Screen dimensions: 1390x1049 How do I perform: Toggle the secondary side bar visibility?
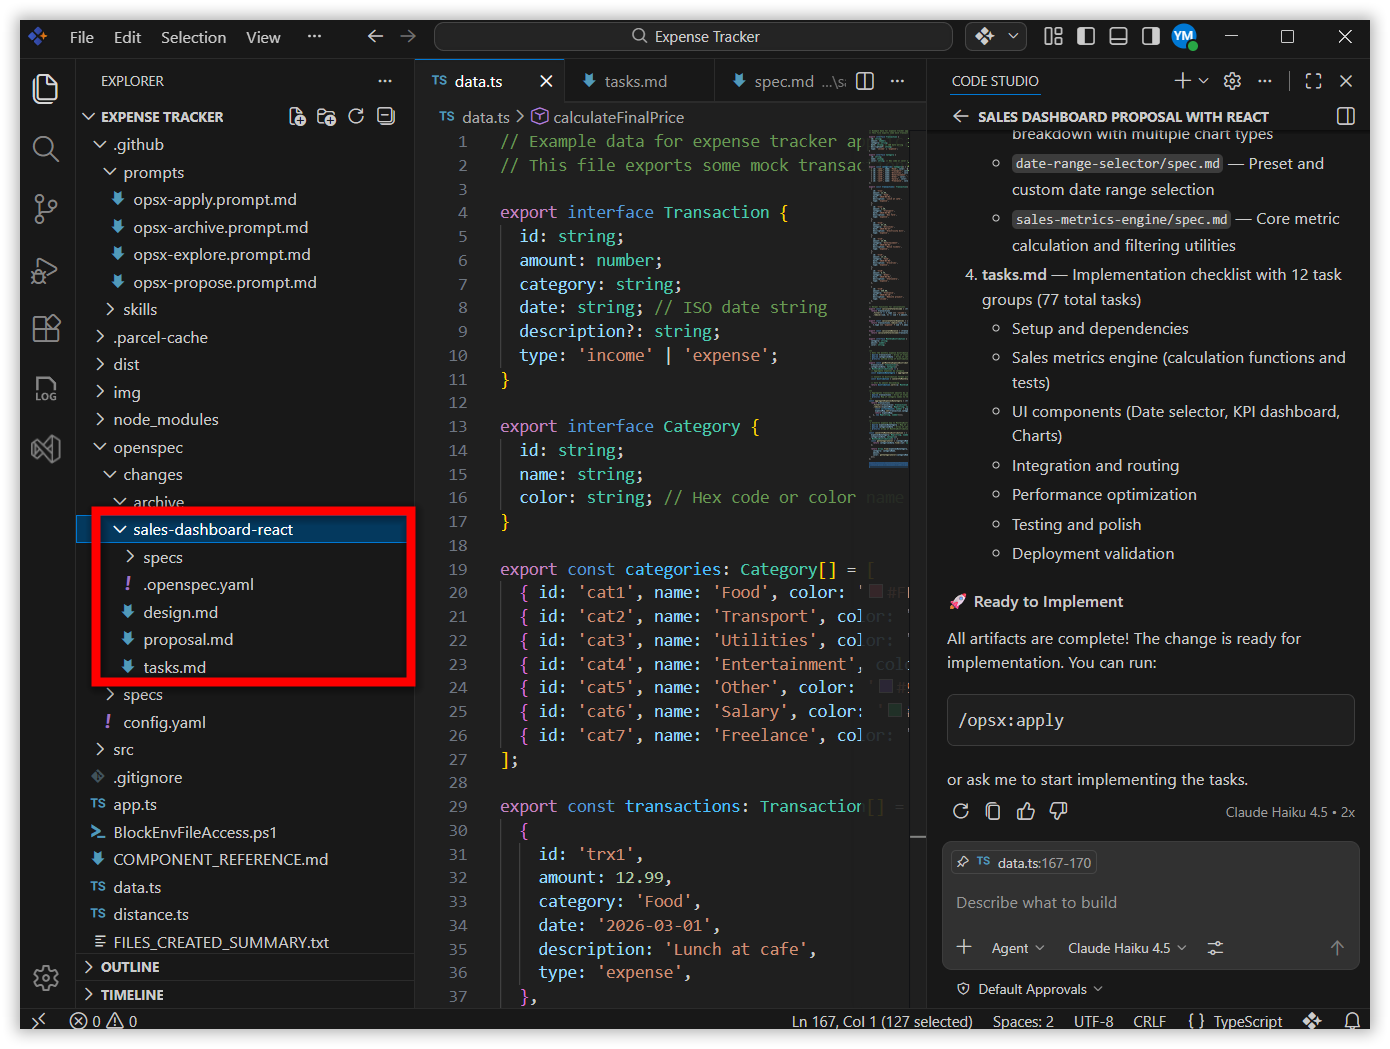coord(1151,36)
